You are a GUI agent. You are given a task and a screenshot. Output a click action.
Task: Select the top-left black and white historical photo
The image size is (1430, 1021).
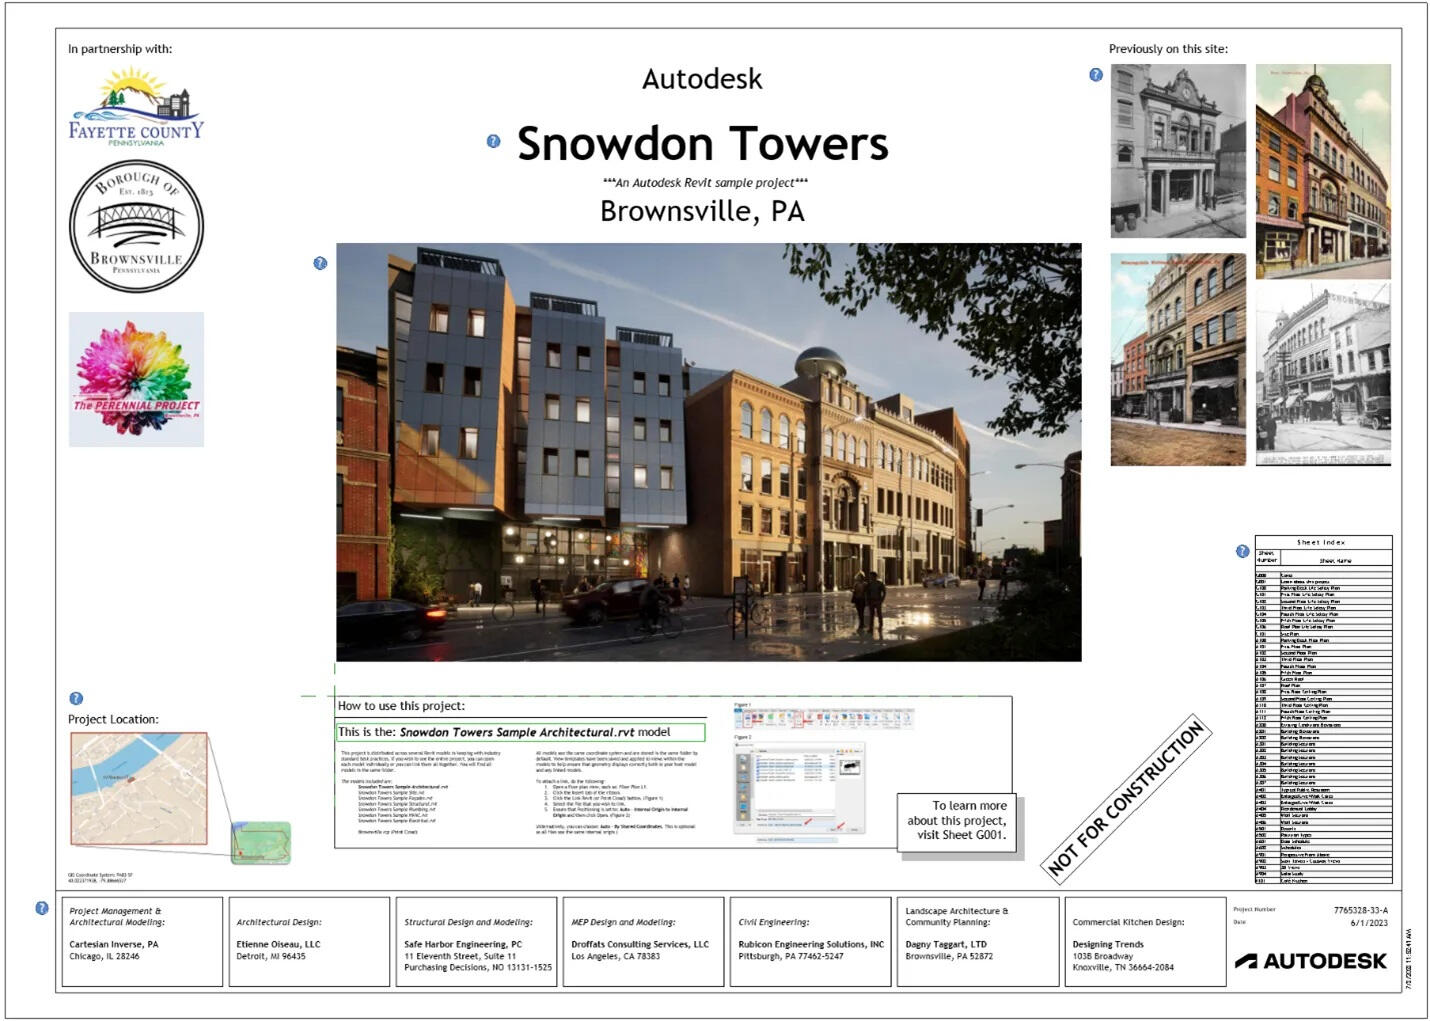(1178, 151)
